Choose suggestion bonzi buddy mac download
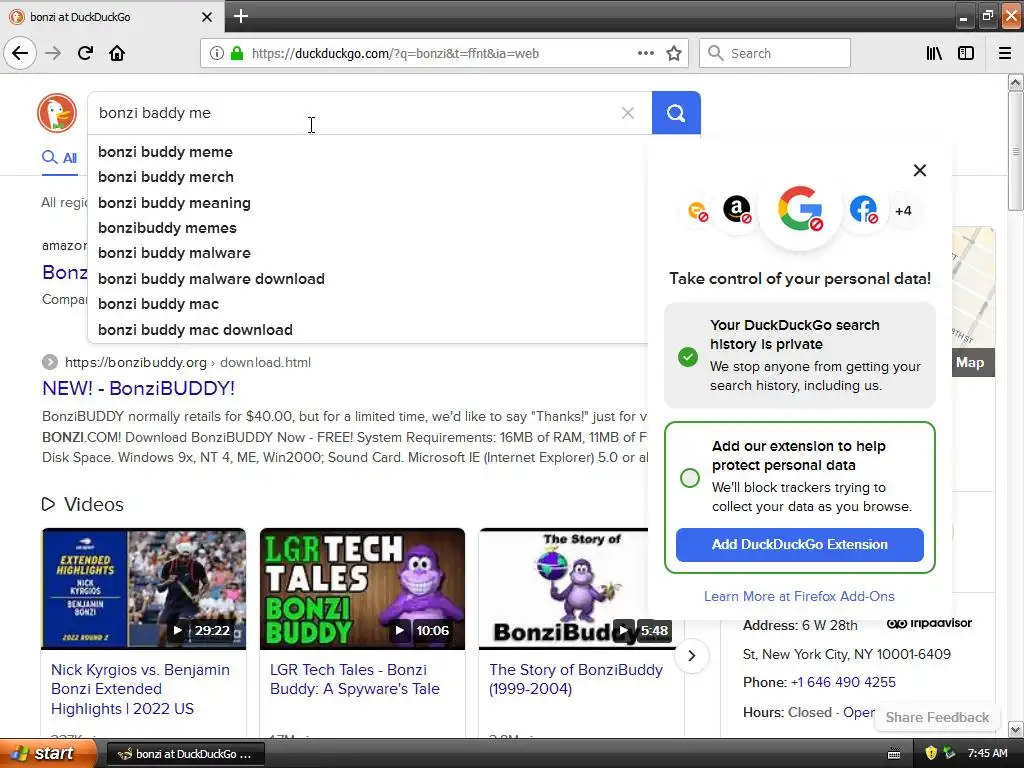1024x768 pixels. pyautogui.click(x=367, y=330)
